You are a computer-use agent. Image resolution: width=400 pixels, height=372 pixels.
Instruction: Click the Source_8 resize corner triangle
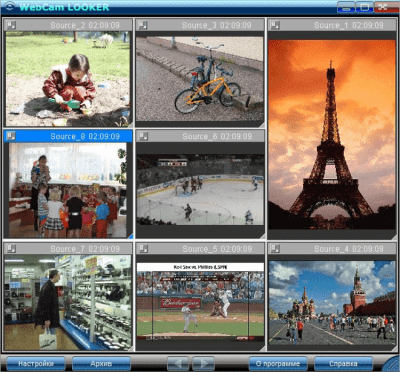[x=130, y=236]
